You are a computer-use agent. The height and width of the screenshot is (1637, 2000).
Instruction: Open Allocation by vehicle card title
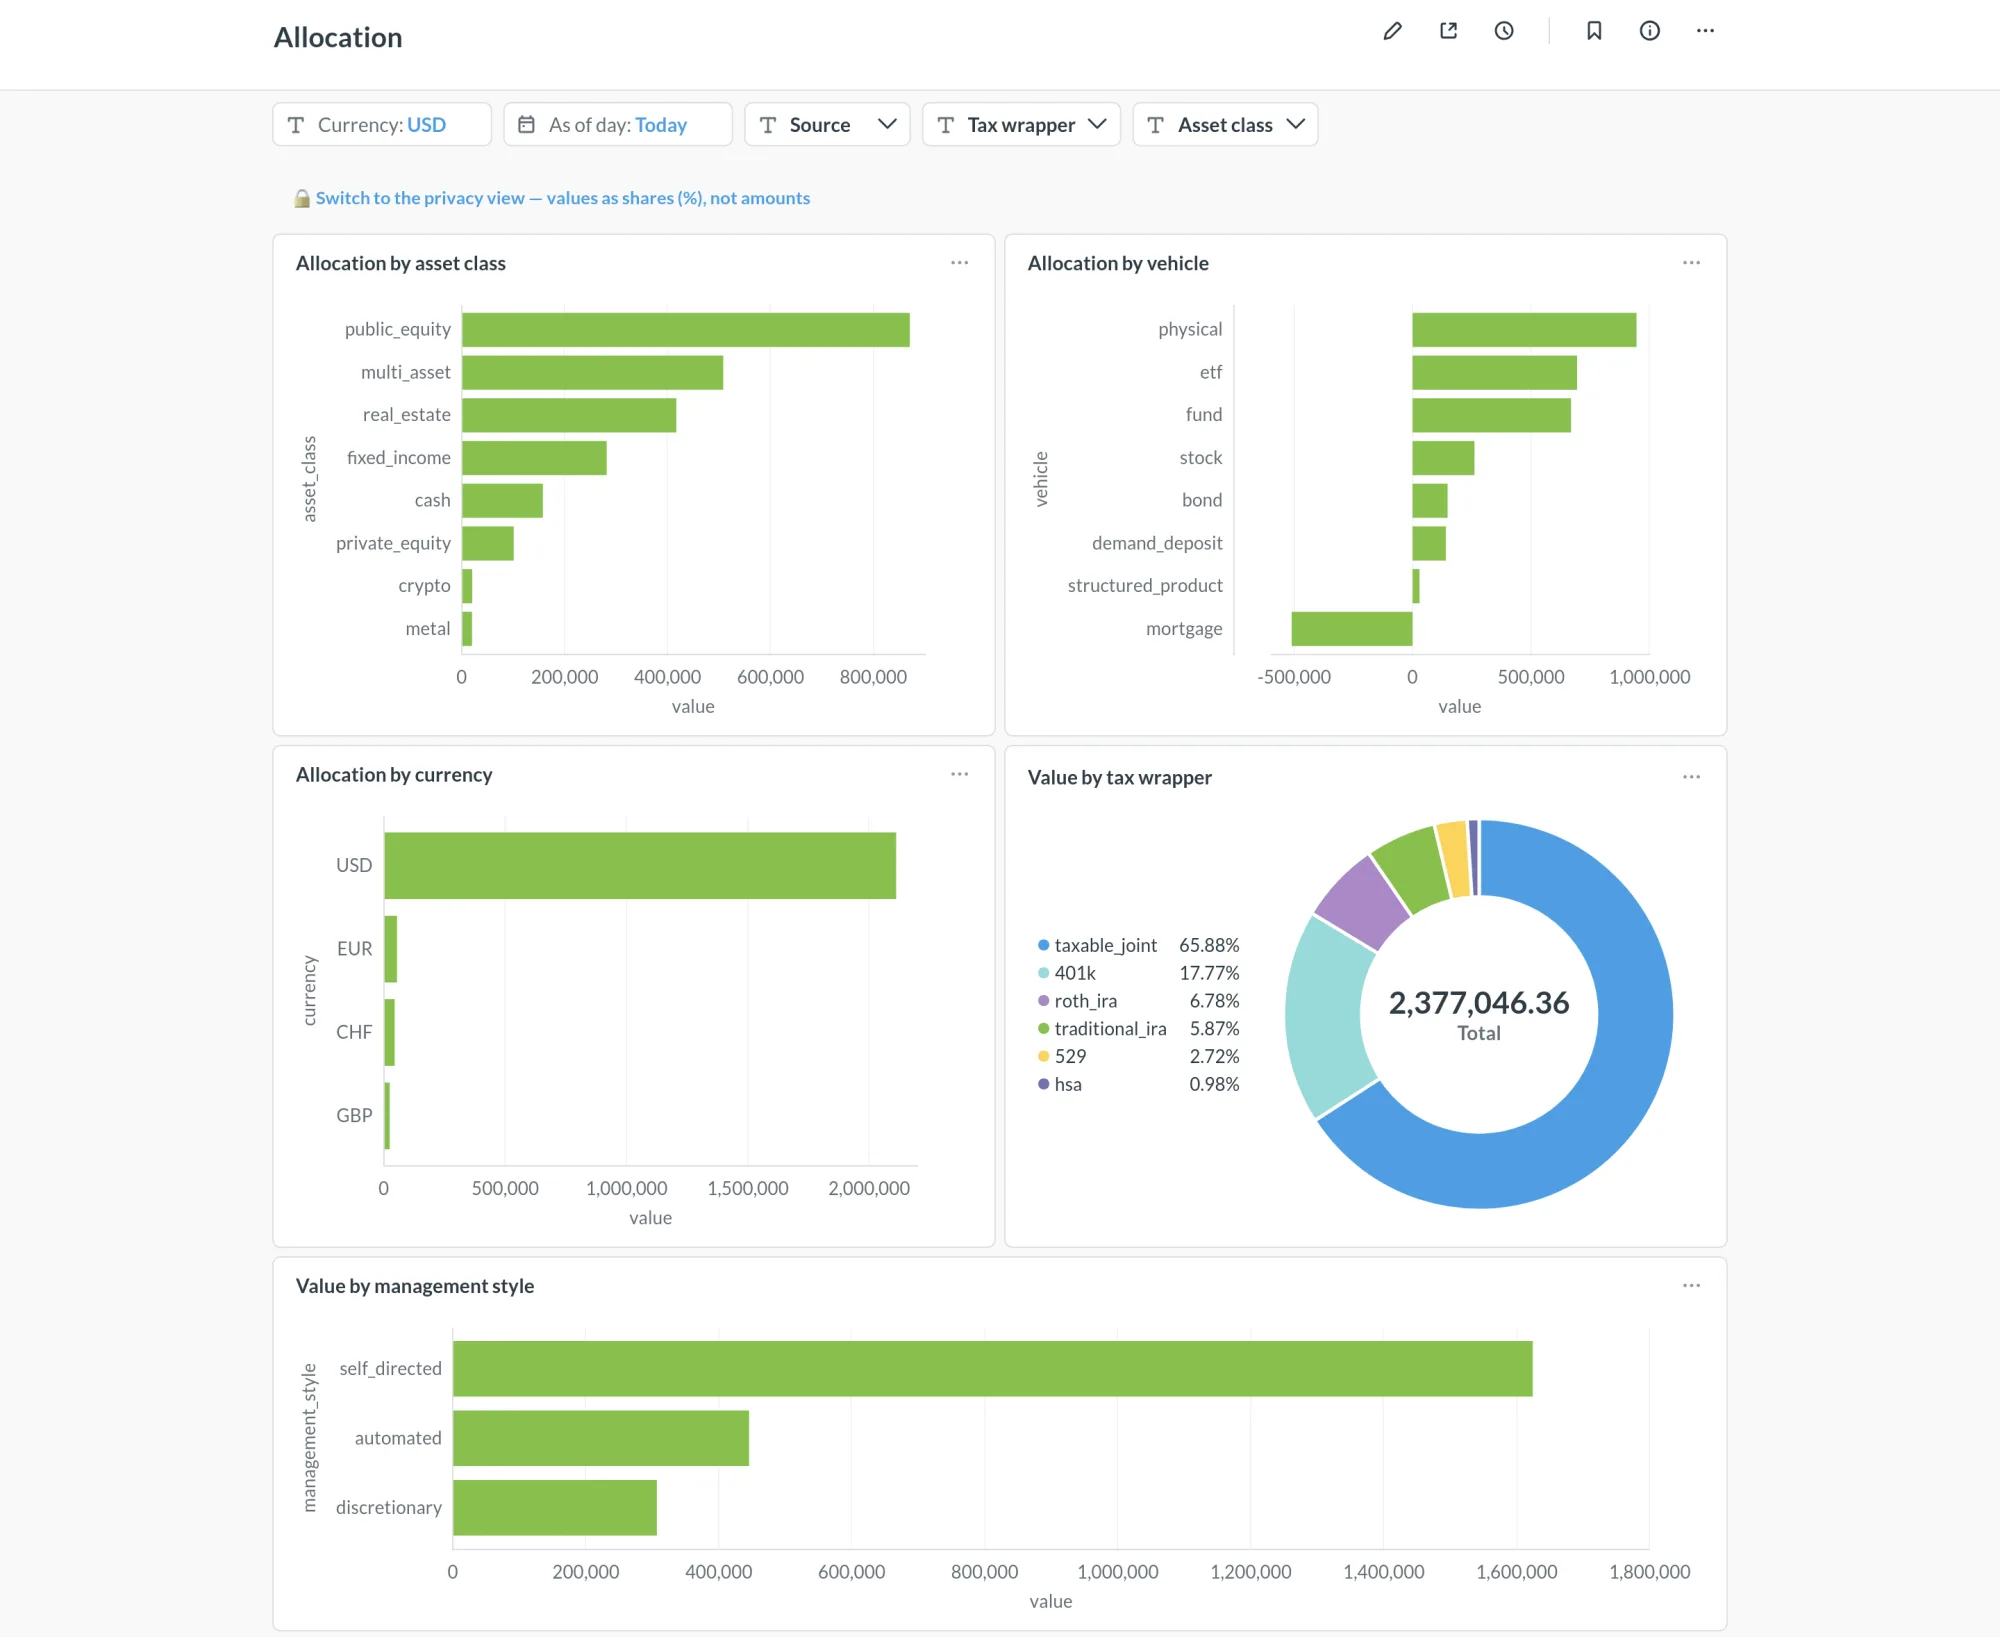1118,263
